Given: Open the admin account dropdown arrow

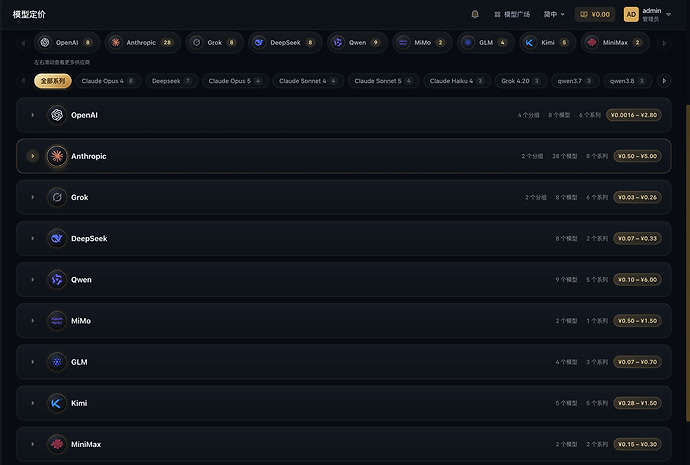Looking at the screenshot, I should click(x=668, y=15).
